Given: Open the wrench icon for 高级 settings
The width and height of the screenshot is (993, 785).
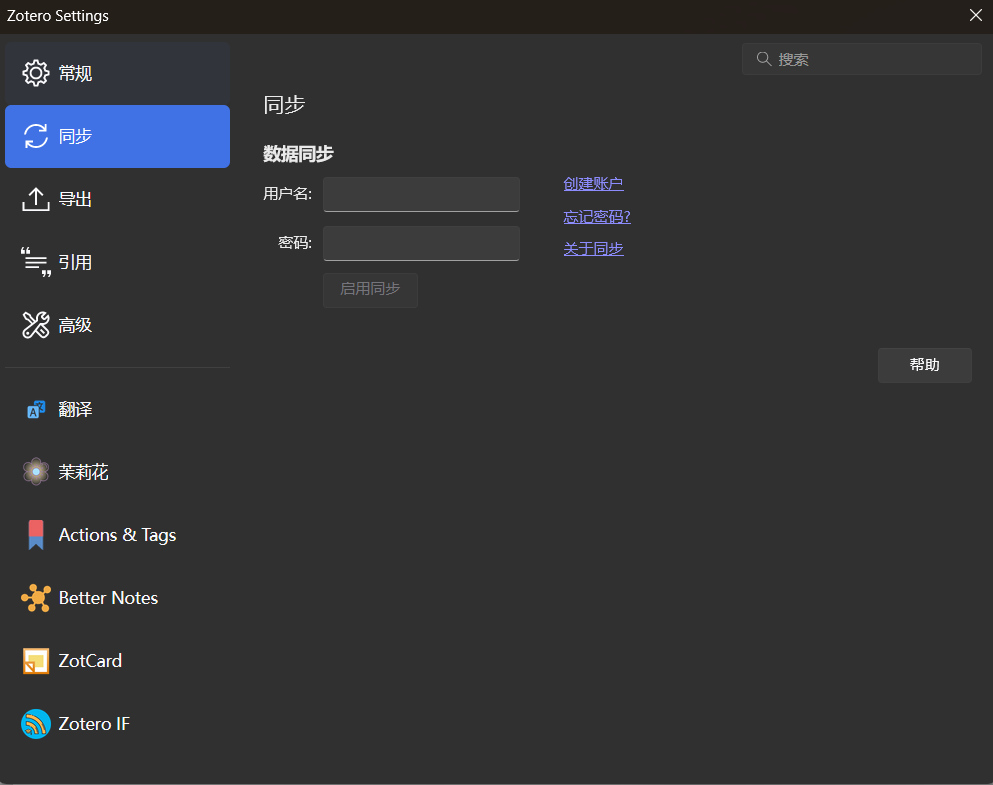Looking at the screenshot, I should tap(36, 325).
